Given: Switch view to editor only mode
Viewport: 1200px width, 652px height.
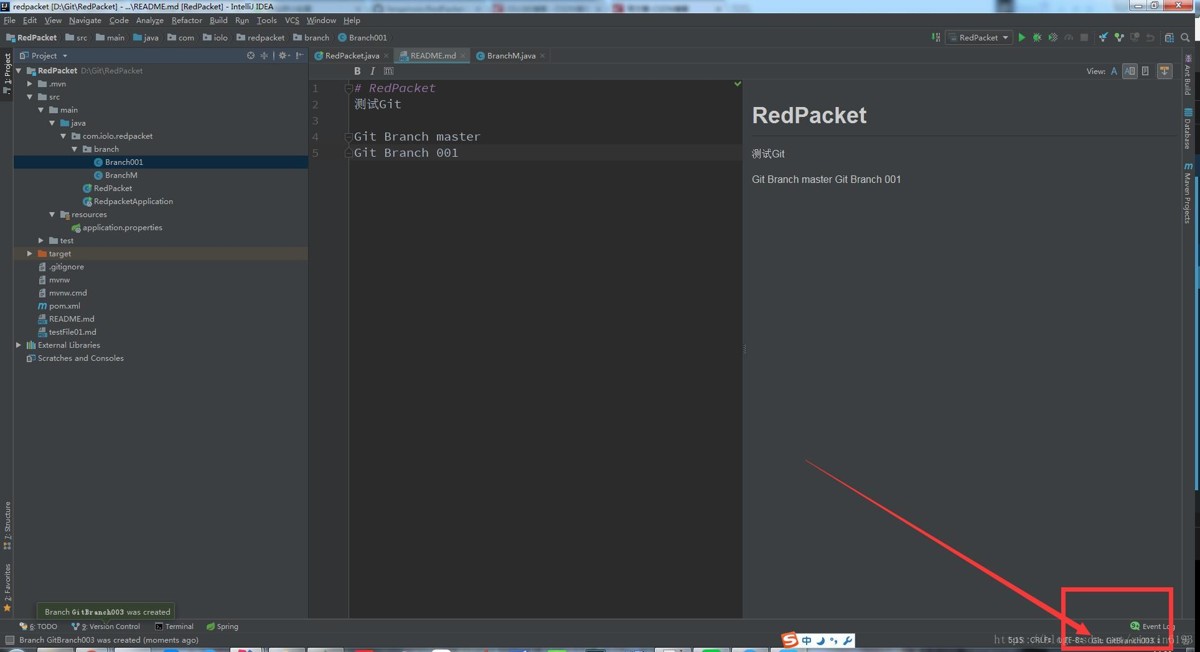Looking at the screenshot, I should click(1114, 71).
